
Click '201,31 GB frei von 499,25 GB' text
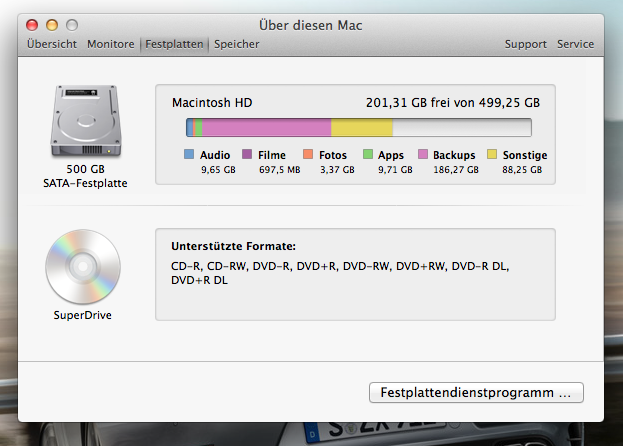tap(453, 103)
